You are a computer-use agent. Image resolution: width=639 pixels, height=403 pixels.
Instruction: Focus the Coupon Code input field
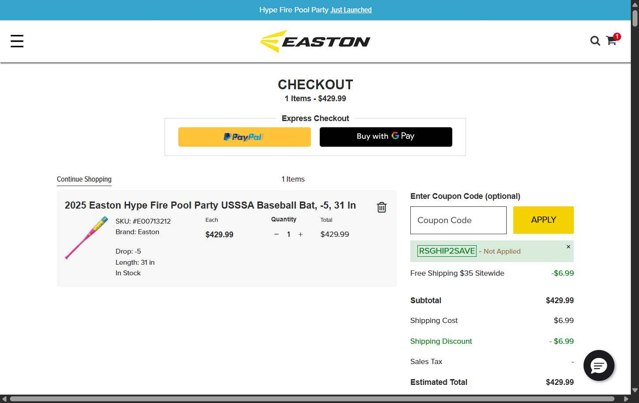(458, 220)
